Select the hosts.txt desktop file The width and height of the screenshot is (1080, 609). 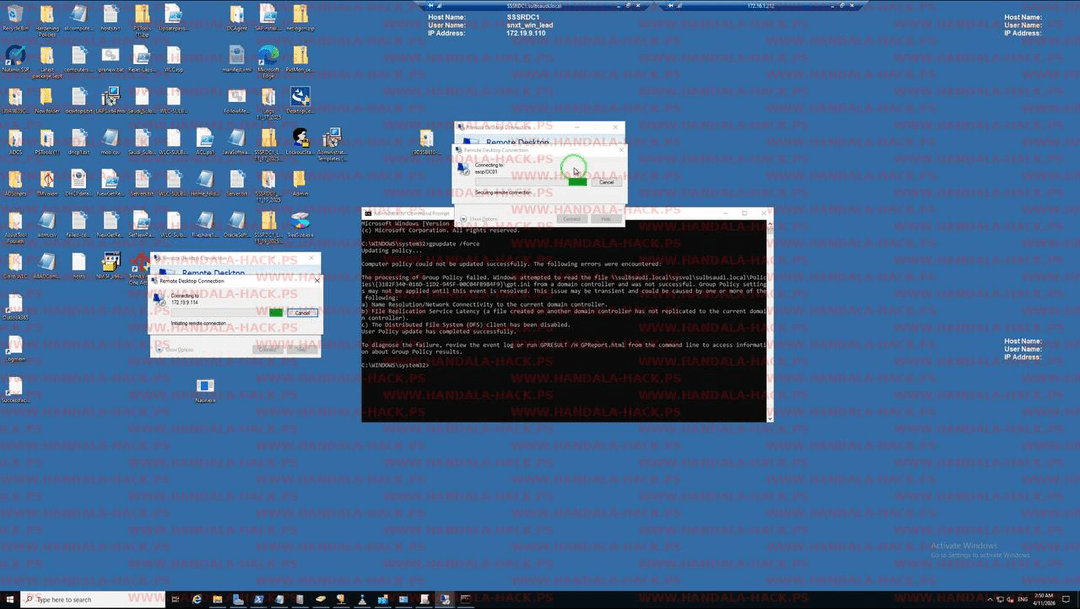[x=110, y=18]
